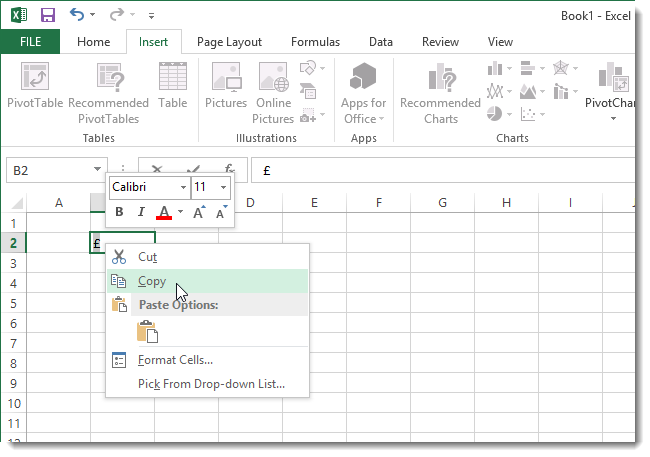
Task: Expand the Calibri font name dropdown
Action: tap(183, 187)
